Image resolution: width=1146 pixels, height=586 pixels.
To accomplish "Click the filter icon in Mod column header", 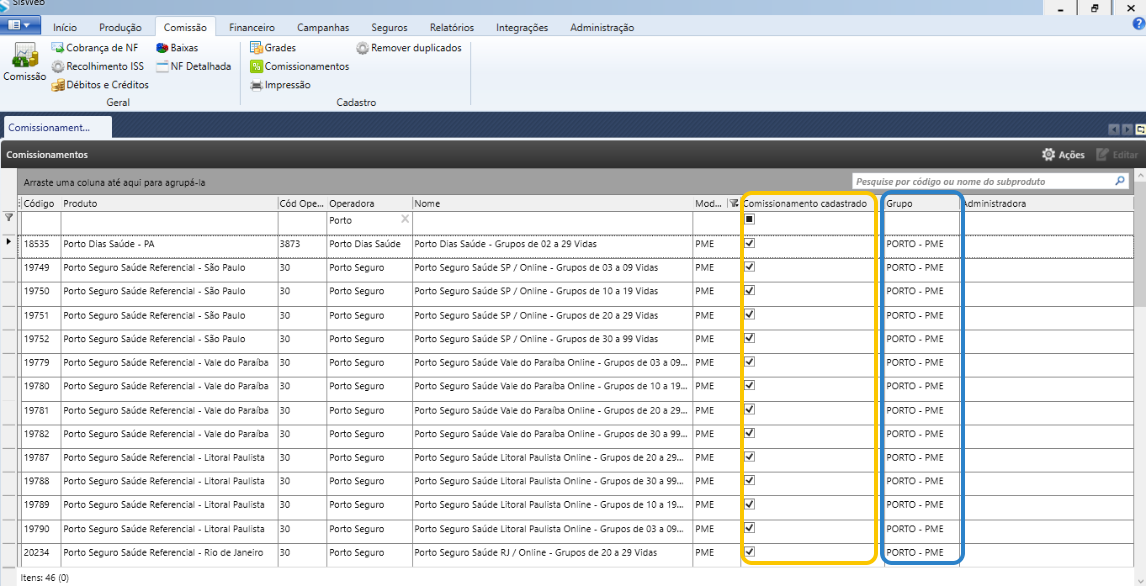I will pyautogui.click(x=733, y=204).
